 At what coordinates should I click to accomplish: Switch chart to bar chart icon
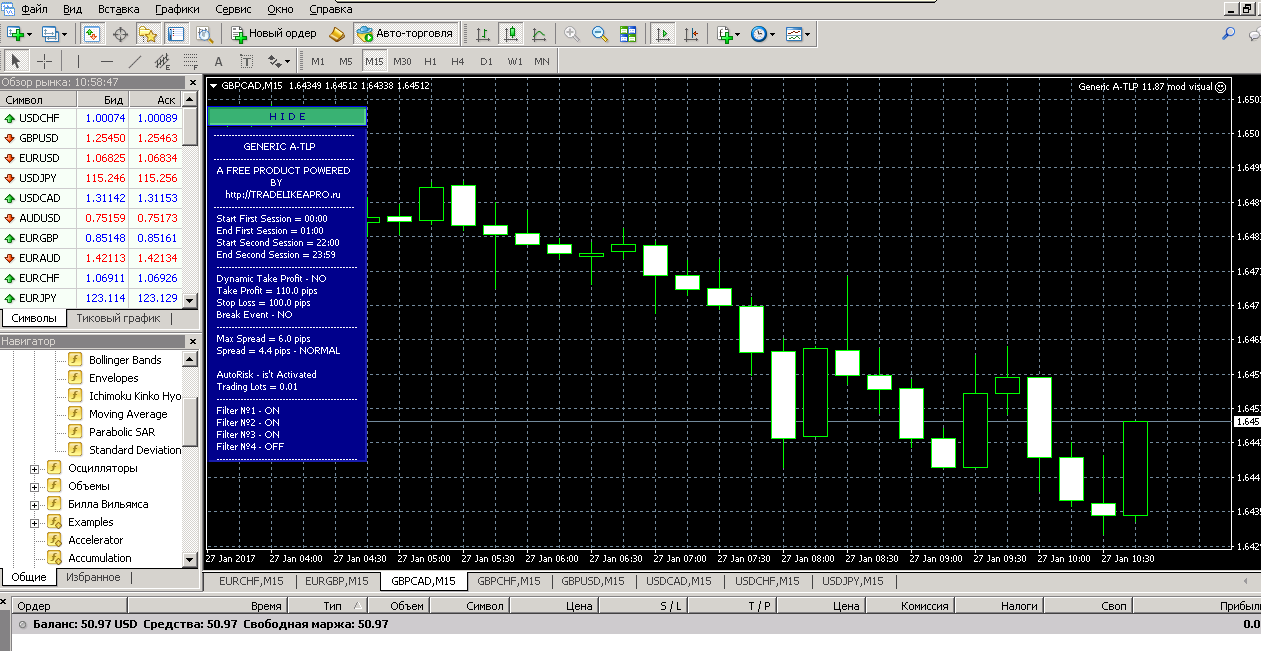pyautogui.click(x=483, y=34)
